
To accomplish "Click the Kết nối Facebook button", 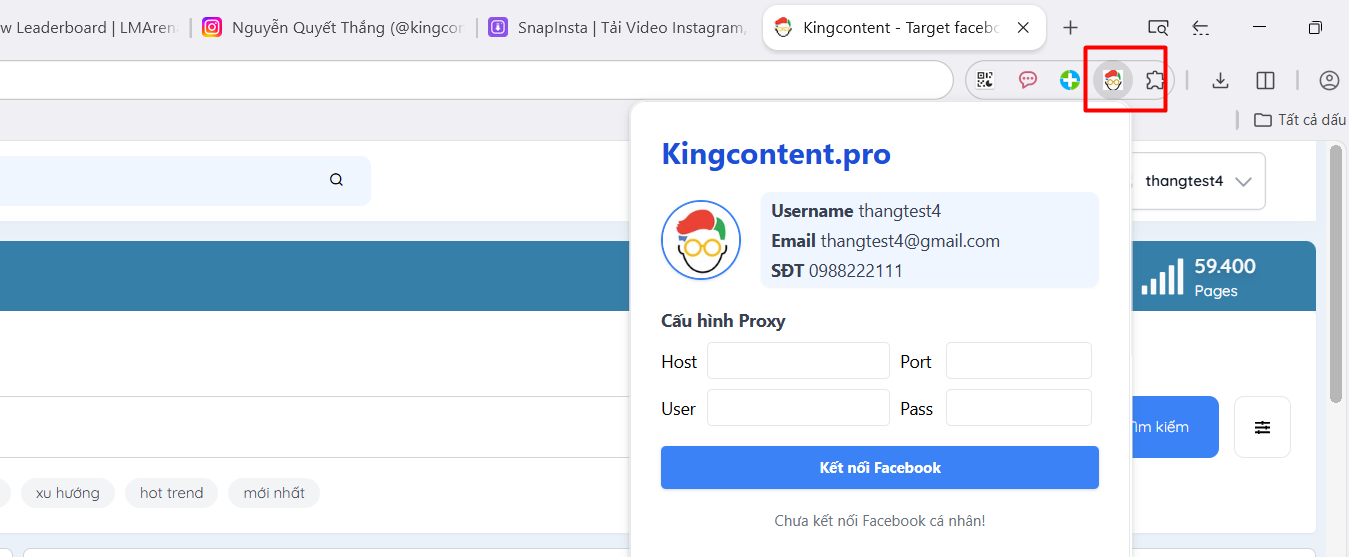I will pos(879,468).
